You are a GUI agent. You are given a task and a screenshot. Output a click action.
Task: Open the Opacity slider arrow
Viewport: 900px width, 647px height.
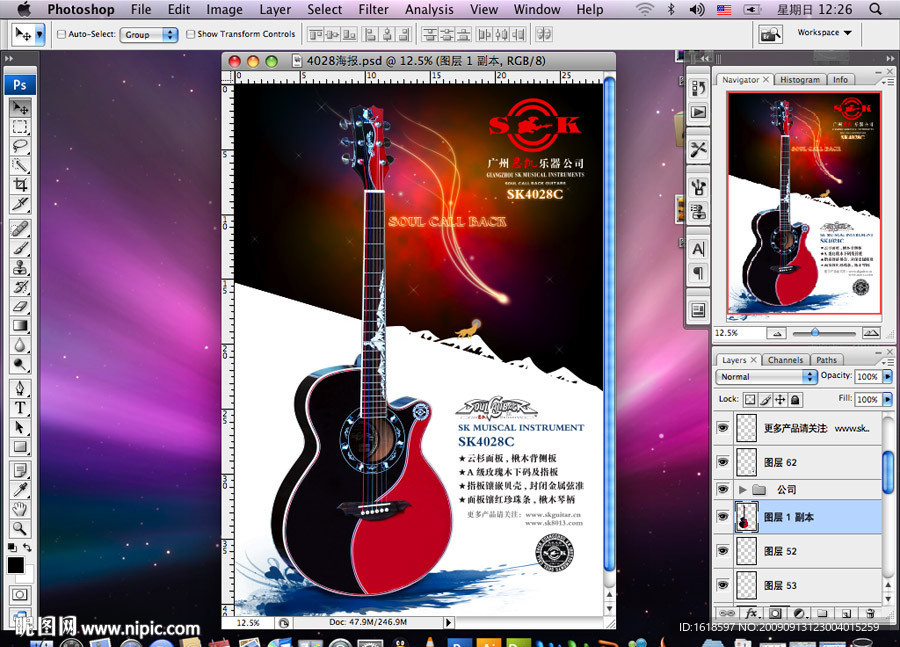pos(887,377)
